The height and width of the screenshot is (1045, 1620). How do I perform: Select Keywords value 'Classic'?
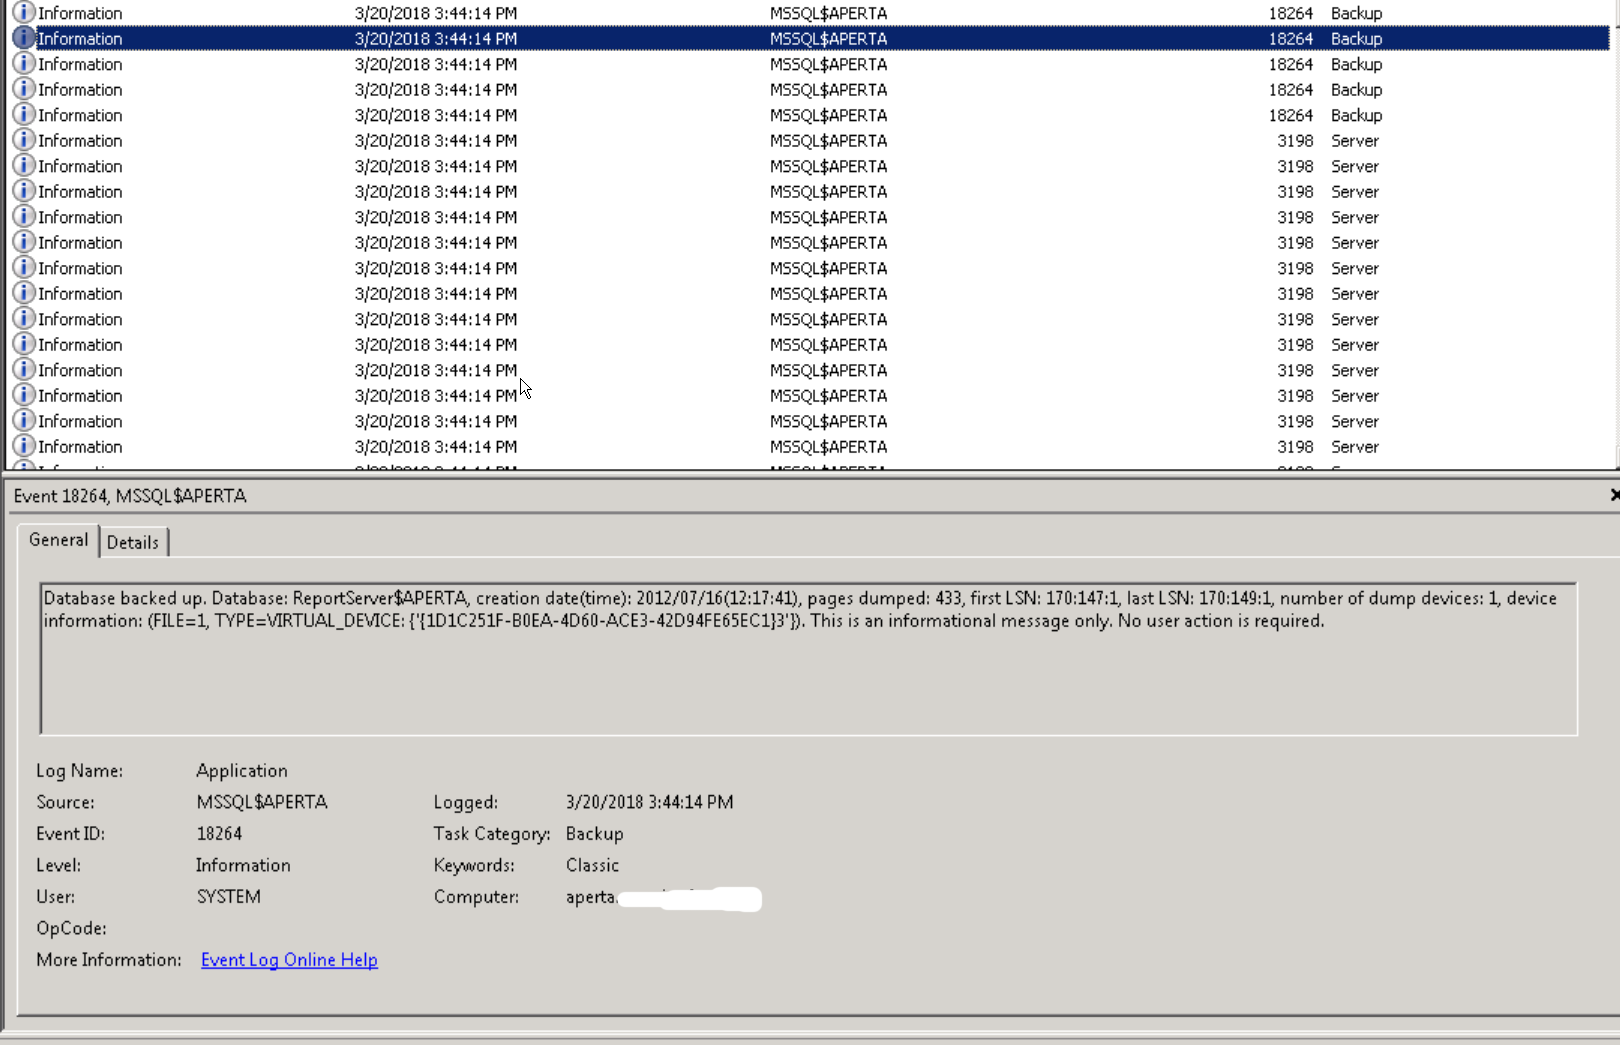pos(592,865)
